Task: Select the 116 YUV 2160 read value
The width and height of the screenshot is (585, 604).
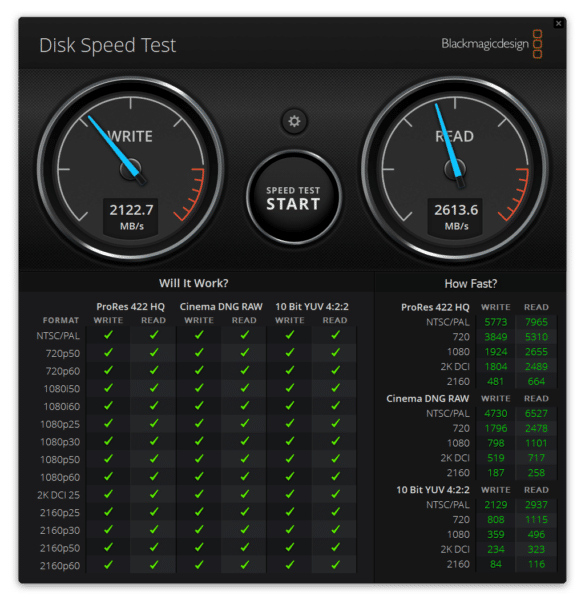Action: [x=536, y=564]
